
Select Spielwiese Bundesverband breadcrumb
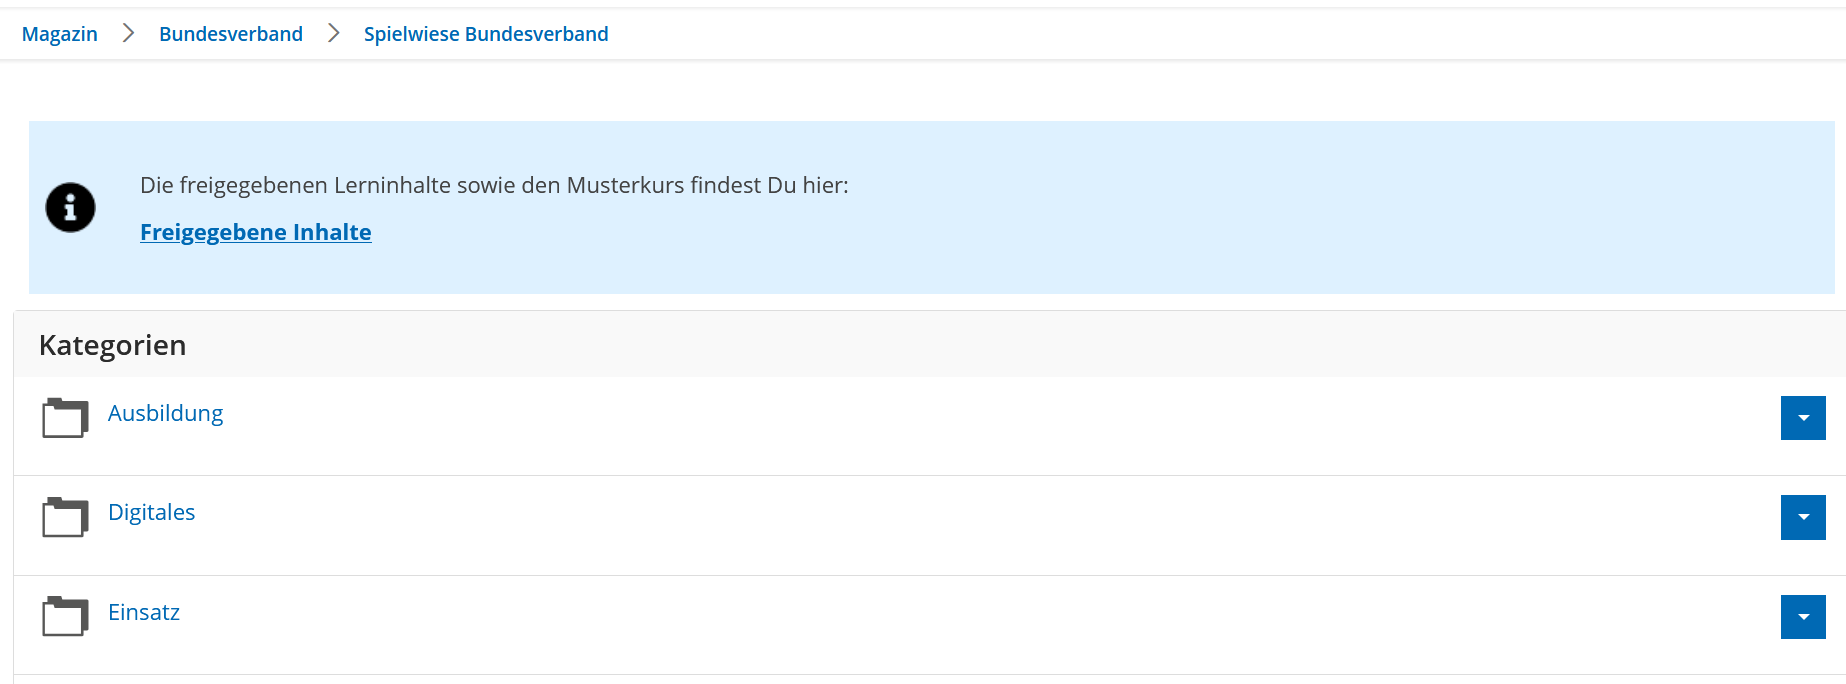pyautogui.click(x=485, y=34)
